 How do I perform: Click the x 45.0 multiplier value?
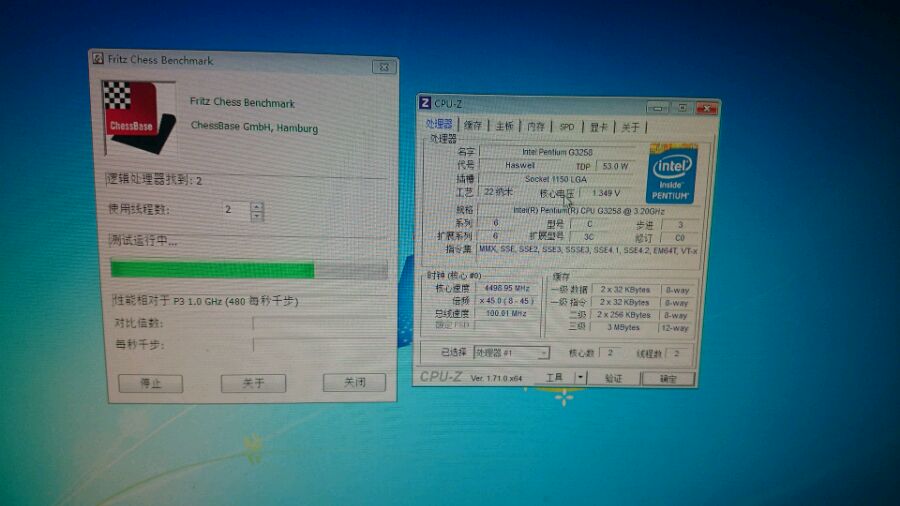507,301
